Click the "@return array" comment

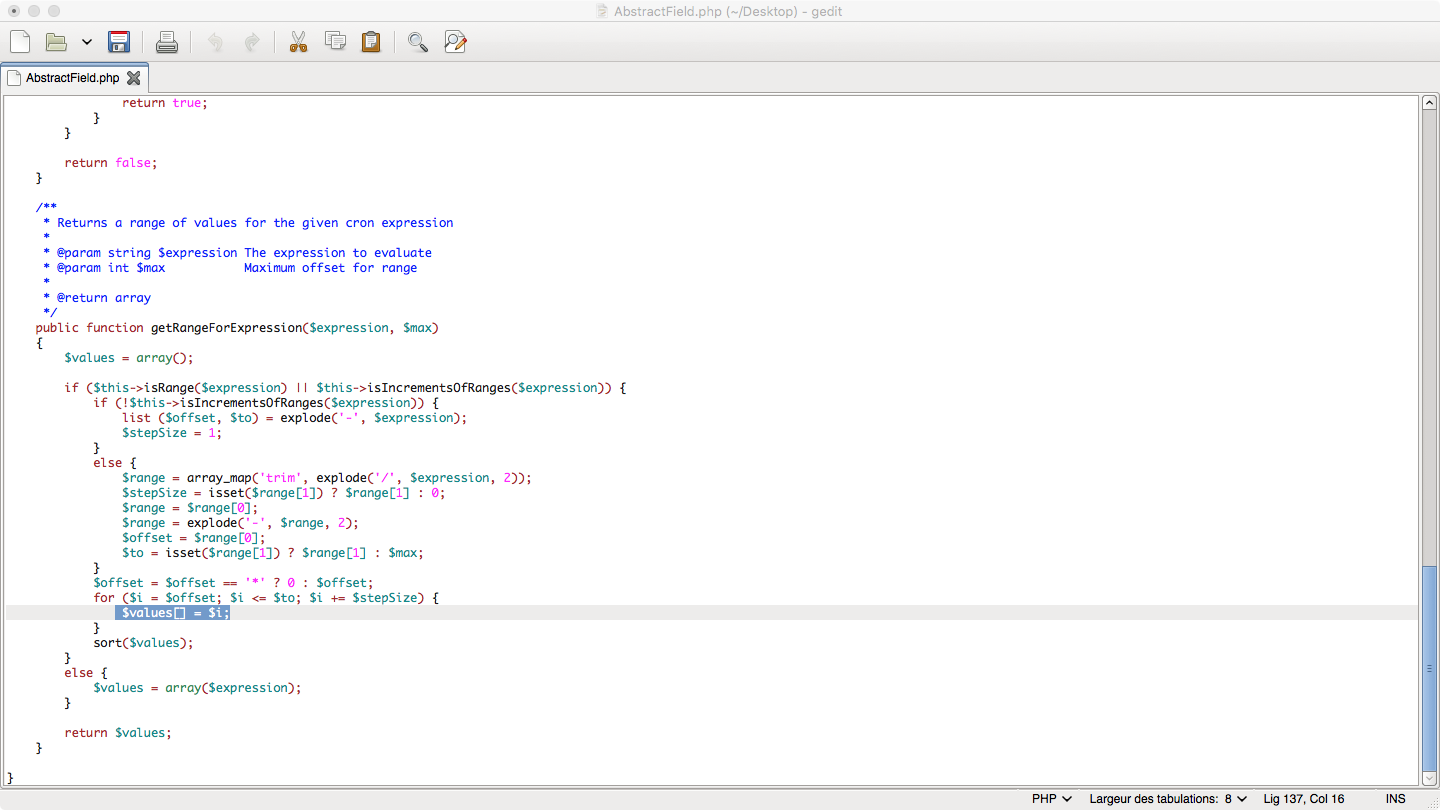tap(104, 298)
